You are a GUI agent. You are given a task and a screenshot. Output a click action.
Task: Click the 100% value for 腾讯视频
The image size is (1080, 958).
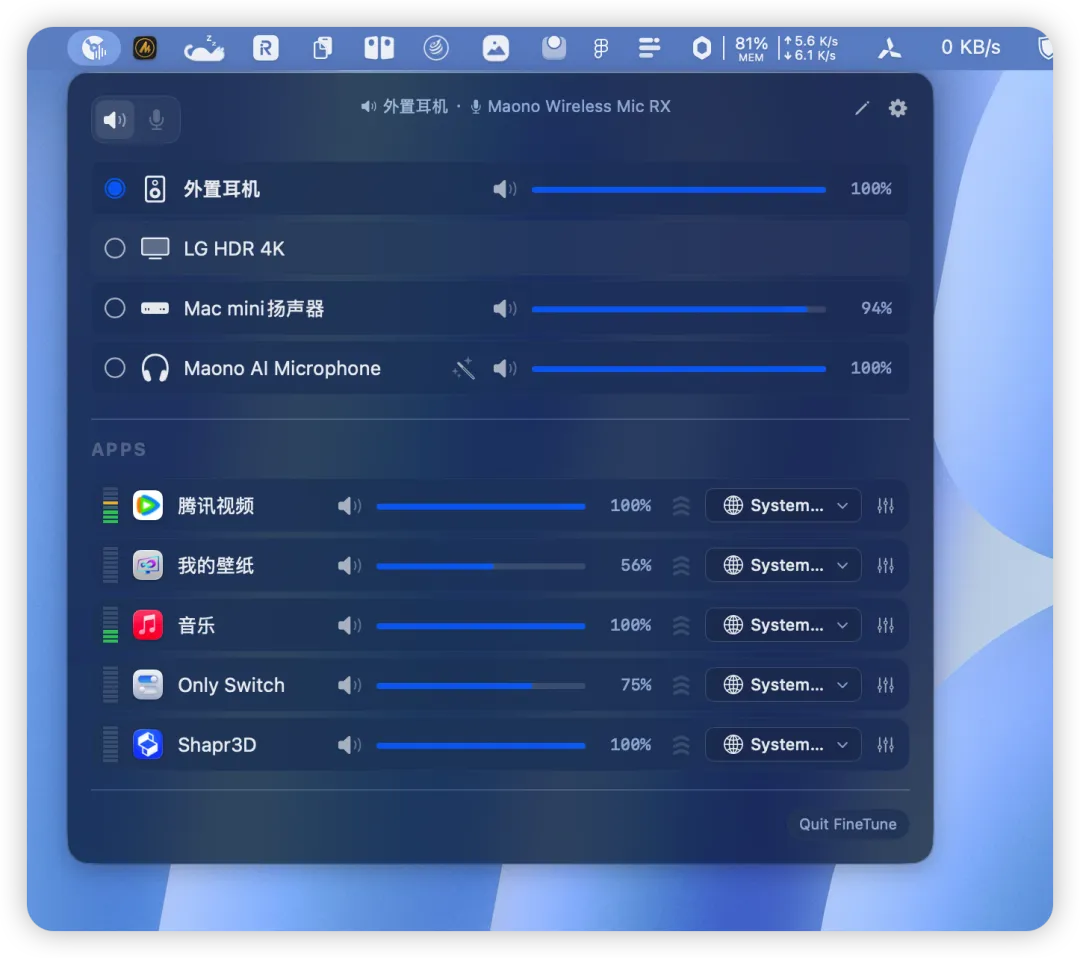630,506
